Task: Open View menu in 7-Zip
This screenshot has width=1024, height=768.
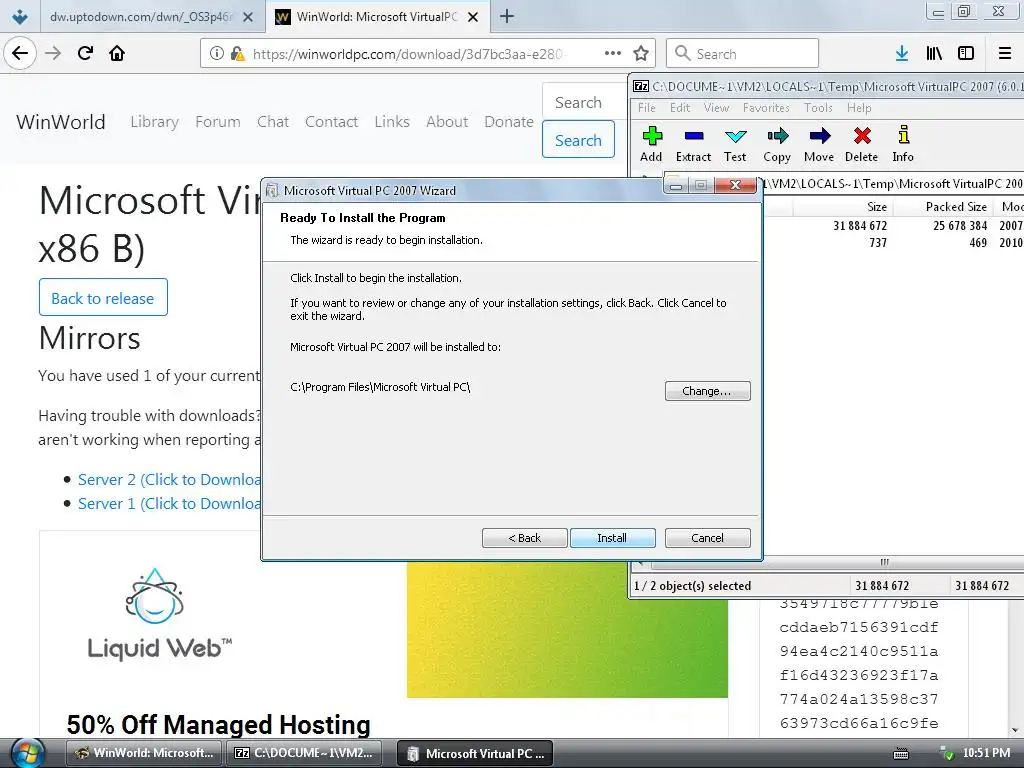Action: (716, 108)
